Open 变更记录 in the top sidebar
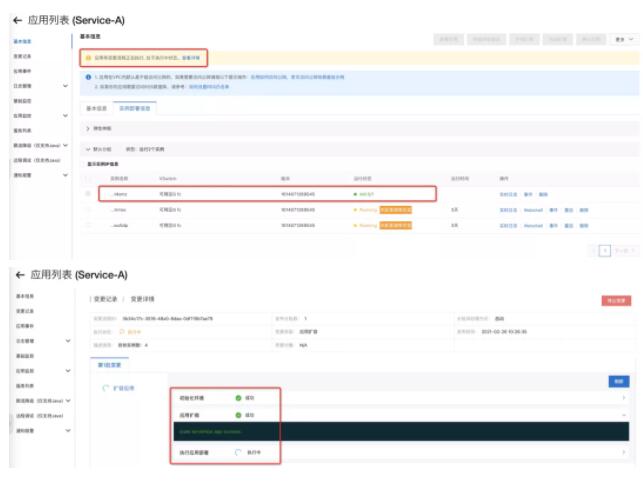643x484 pixels. pyautogui.click(x=22, y=56)
